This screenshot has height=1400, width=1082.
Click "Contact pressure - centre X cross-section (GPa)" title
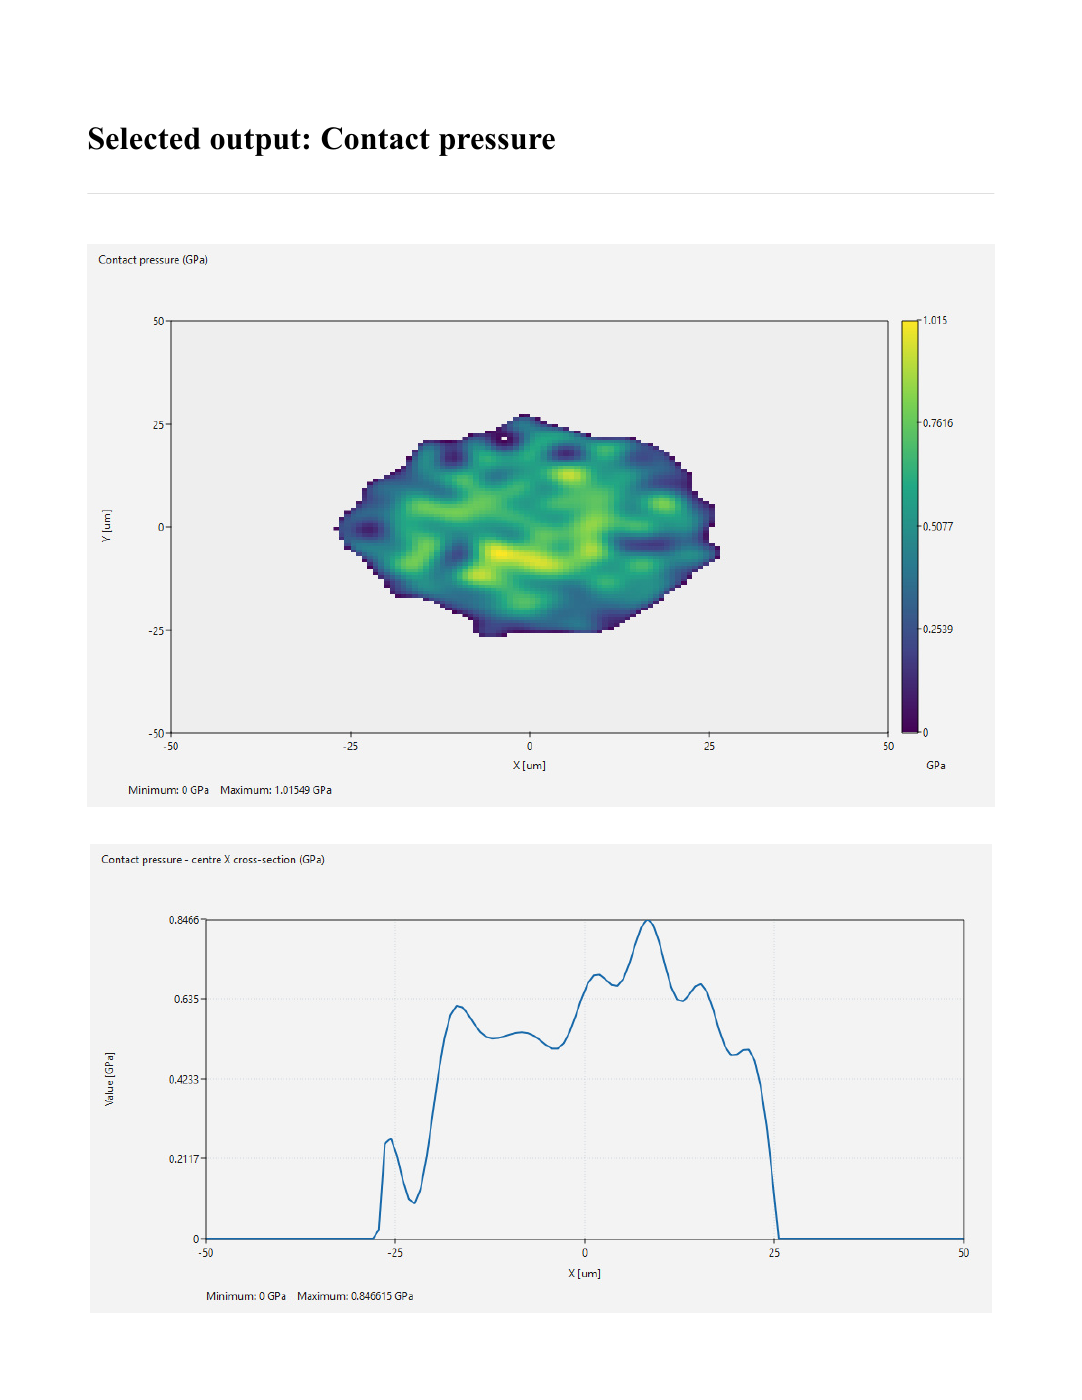coord(213,860)
